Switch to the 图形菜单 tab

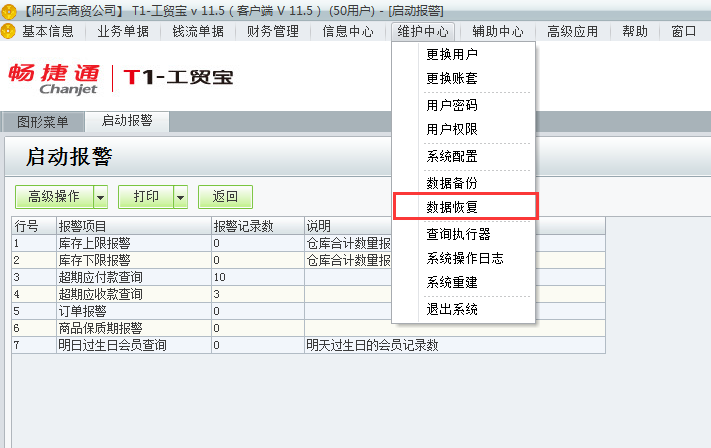click(x=43, y=122)
